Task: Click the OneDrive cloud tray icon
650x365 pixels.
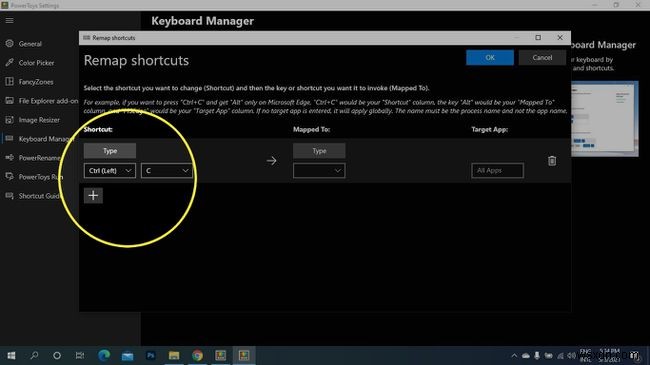Action: [526, 355]
